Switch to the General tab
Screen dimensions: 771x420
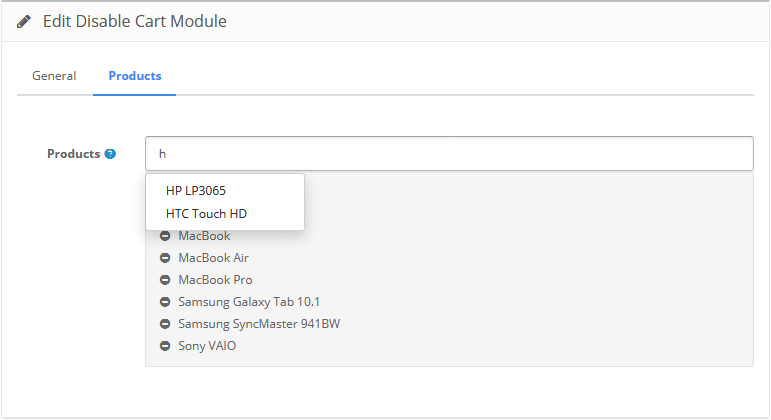point(54,76)
